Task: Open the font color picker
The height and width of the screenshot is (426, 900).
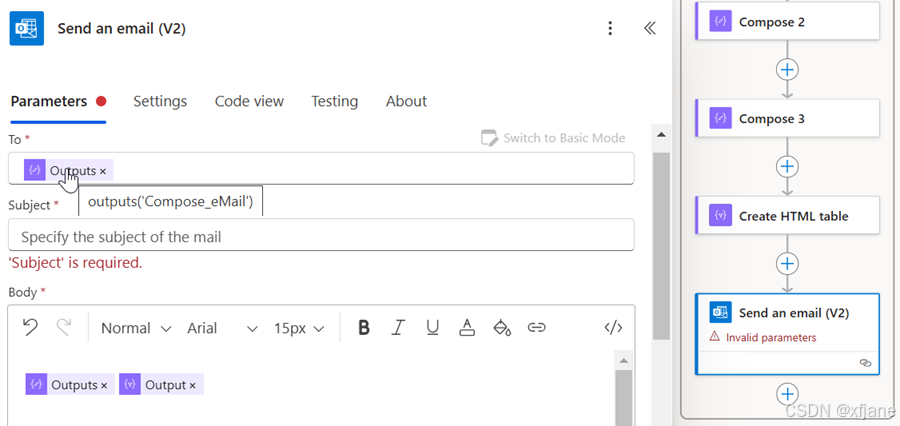Action: click(467, 328)
